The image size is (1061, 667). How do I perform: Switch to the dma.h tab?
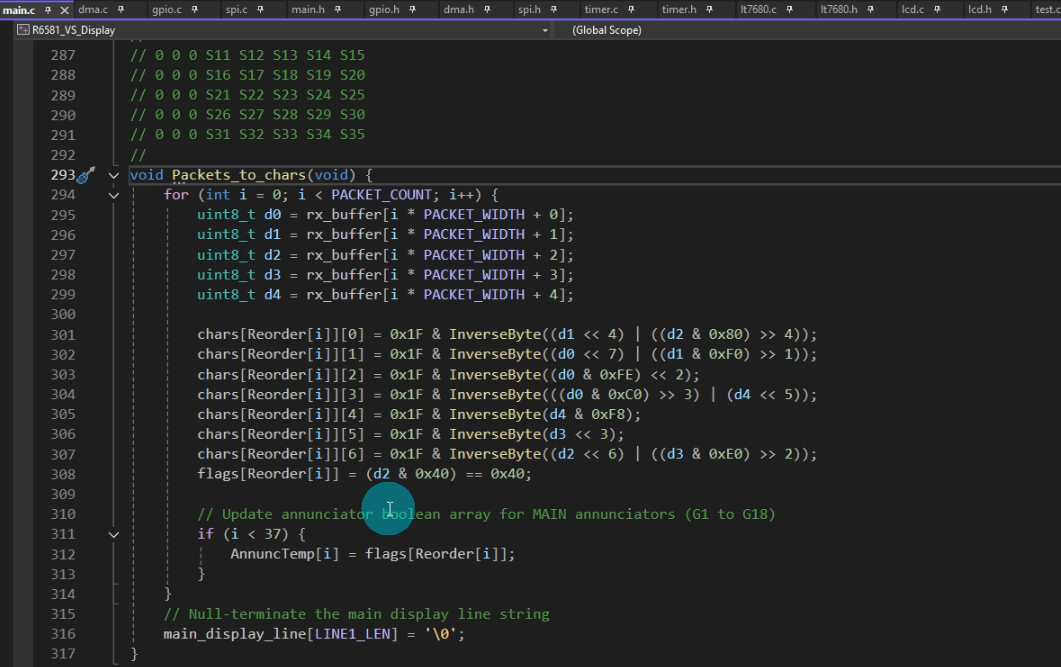click(x=458, y=9)
